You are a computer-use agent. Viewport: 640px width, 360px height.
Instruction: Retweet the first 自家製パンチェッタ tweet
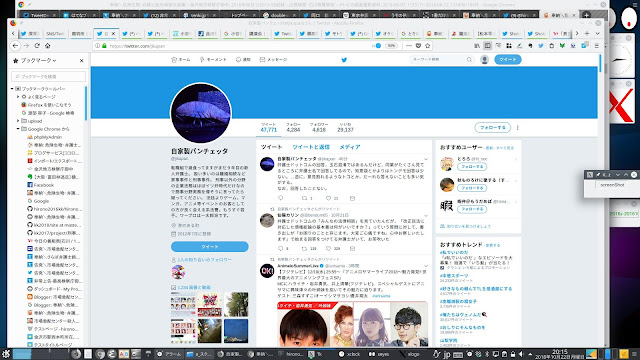[x=304, y=198]
